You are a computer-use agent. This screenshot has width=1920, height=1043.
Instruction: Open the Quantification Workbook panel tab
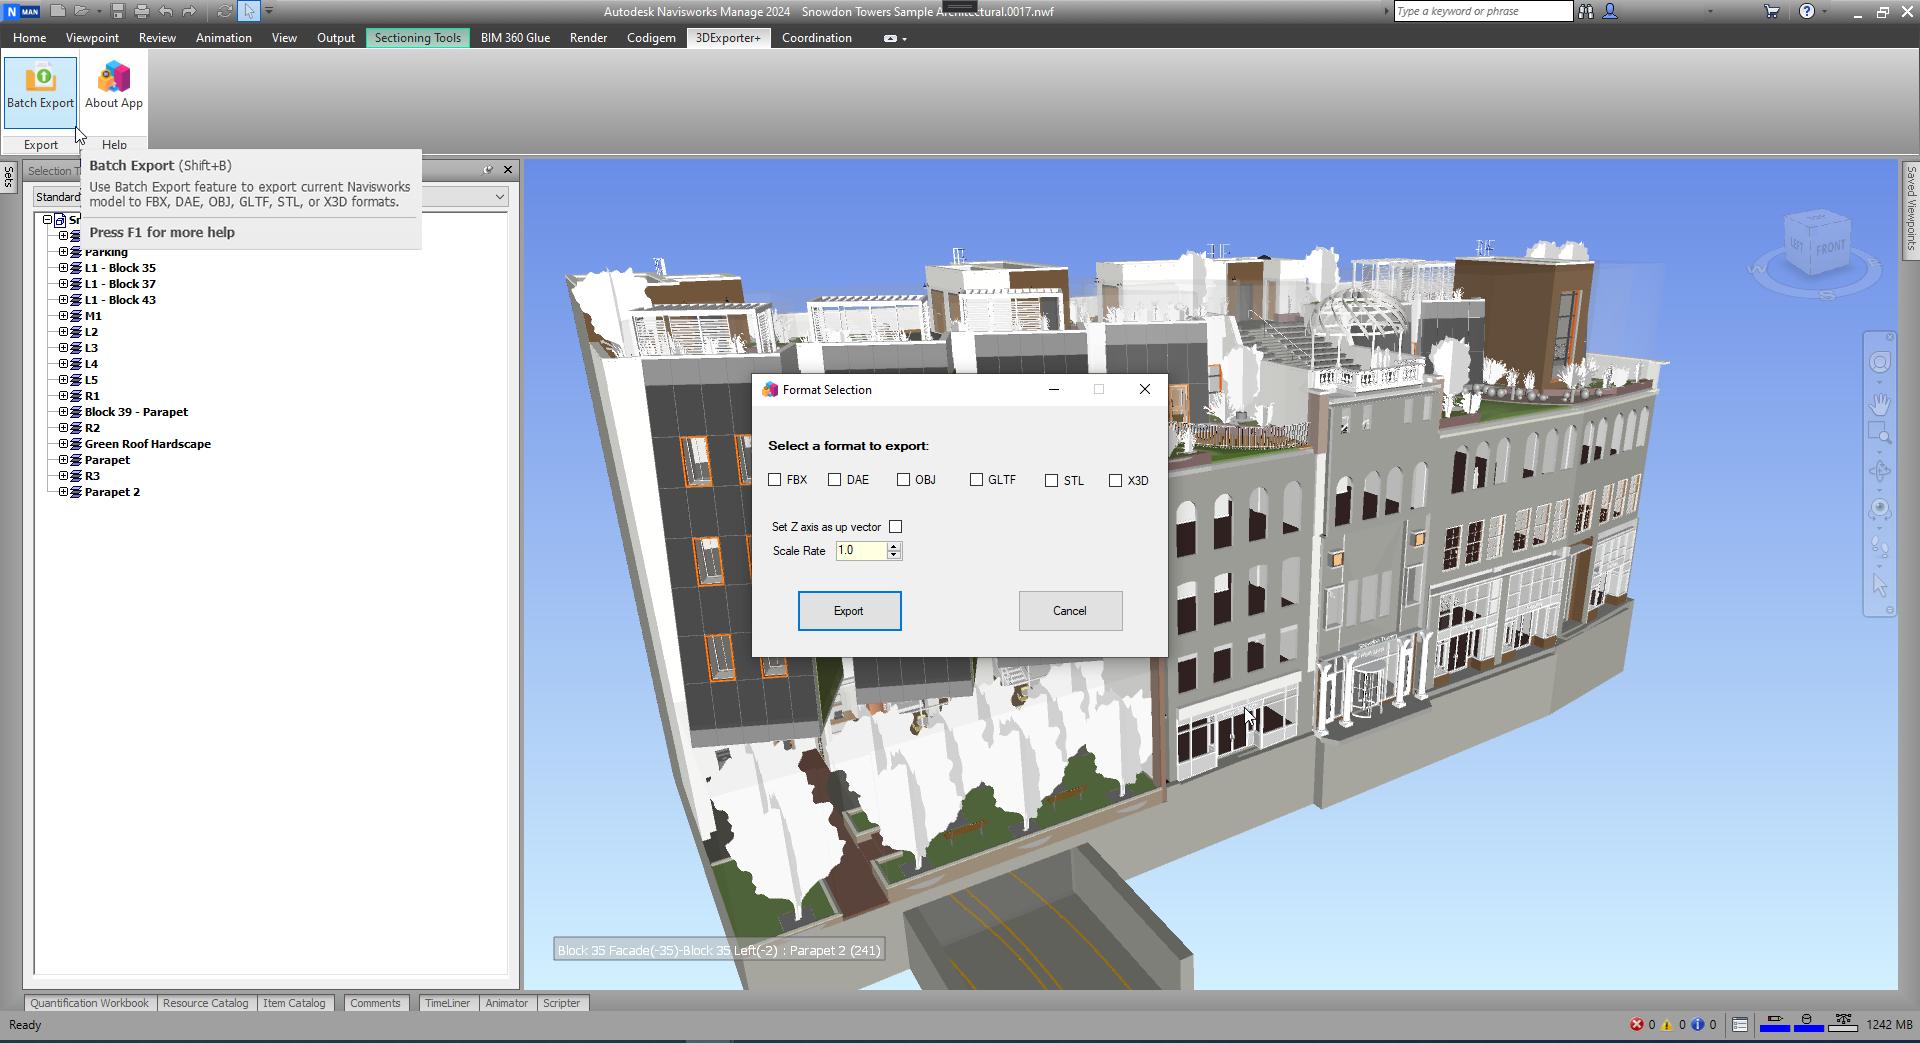click(x=89, y=1003)
